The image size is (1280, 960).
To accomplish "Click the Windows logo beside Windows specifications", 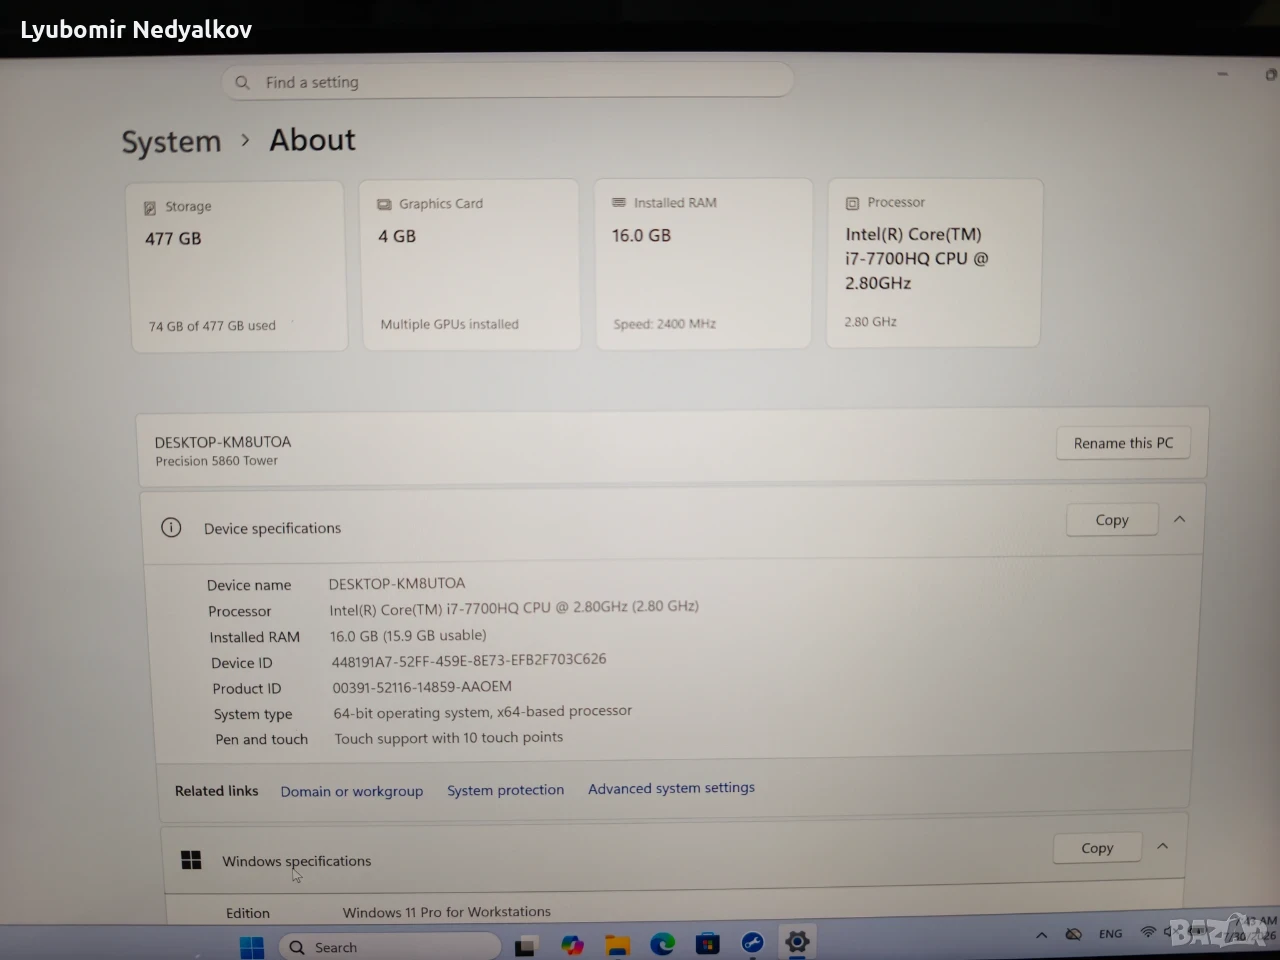I will (191, 860).
